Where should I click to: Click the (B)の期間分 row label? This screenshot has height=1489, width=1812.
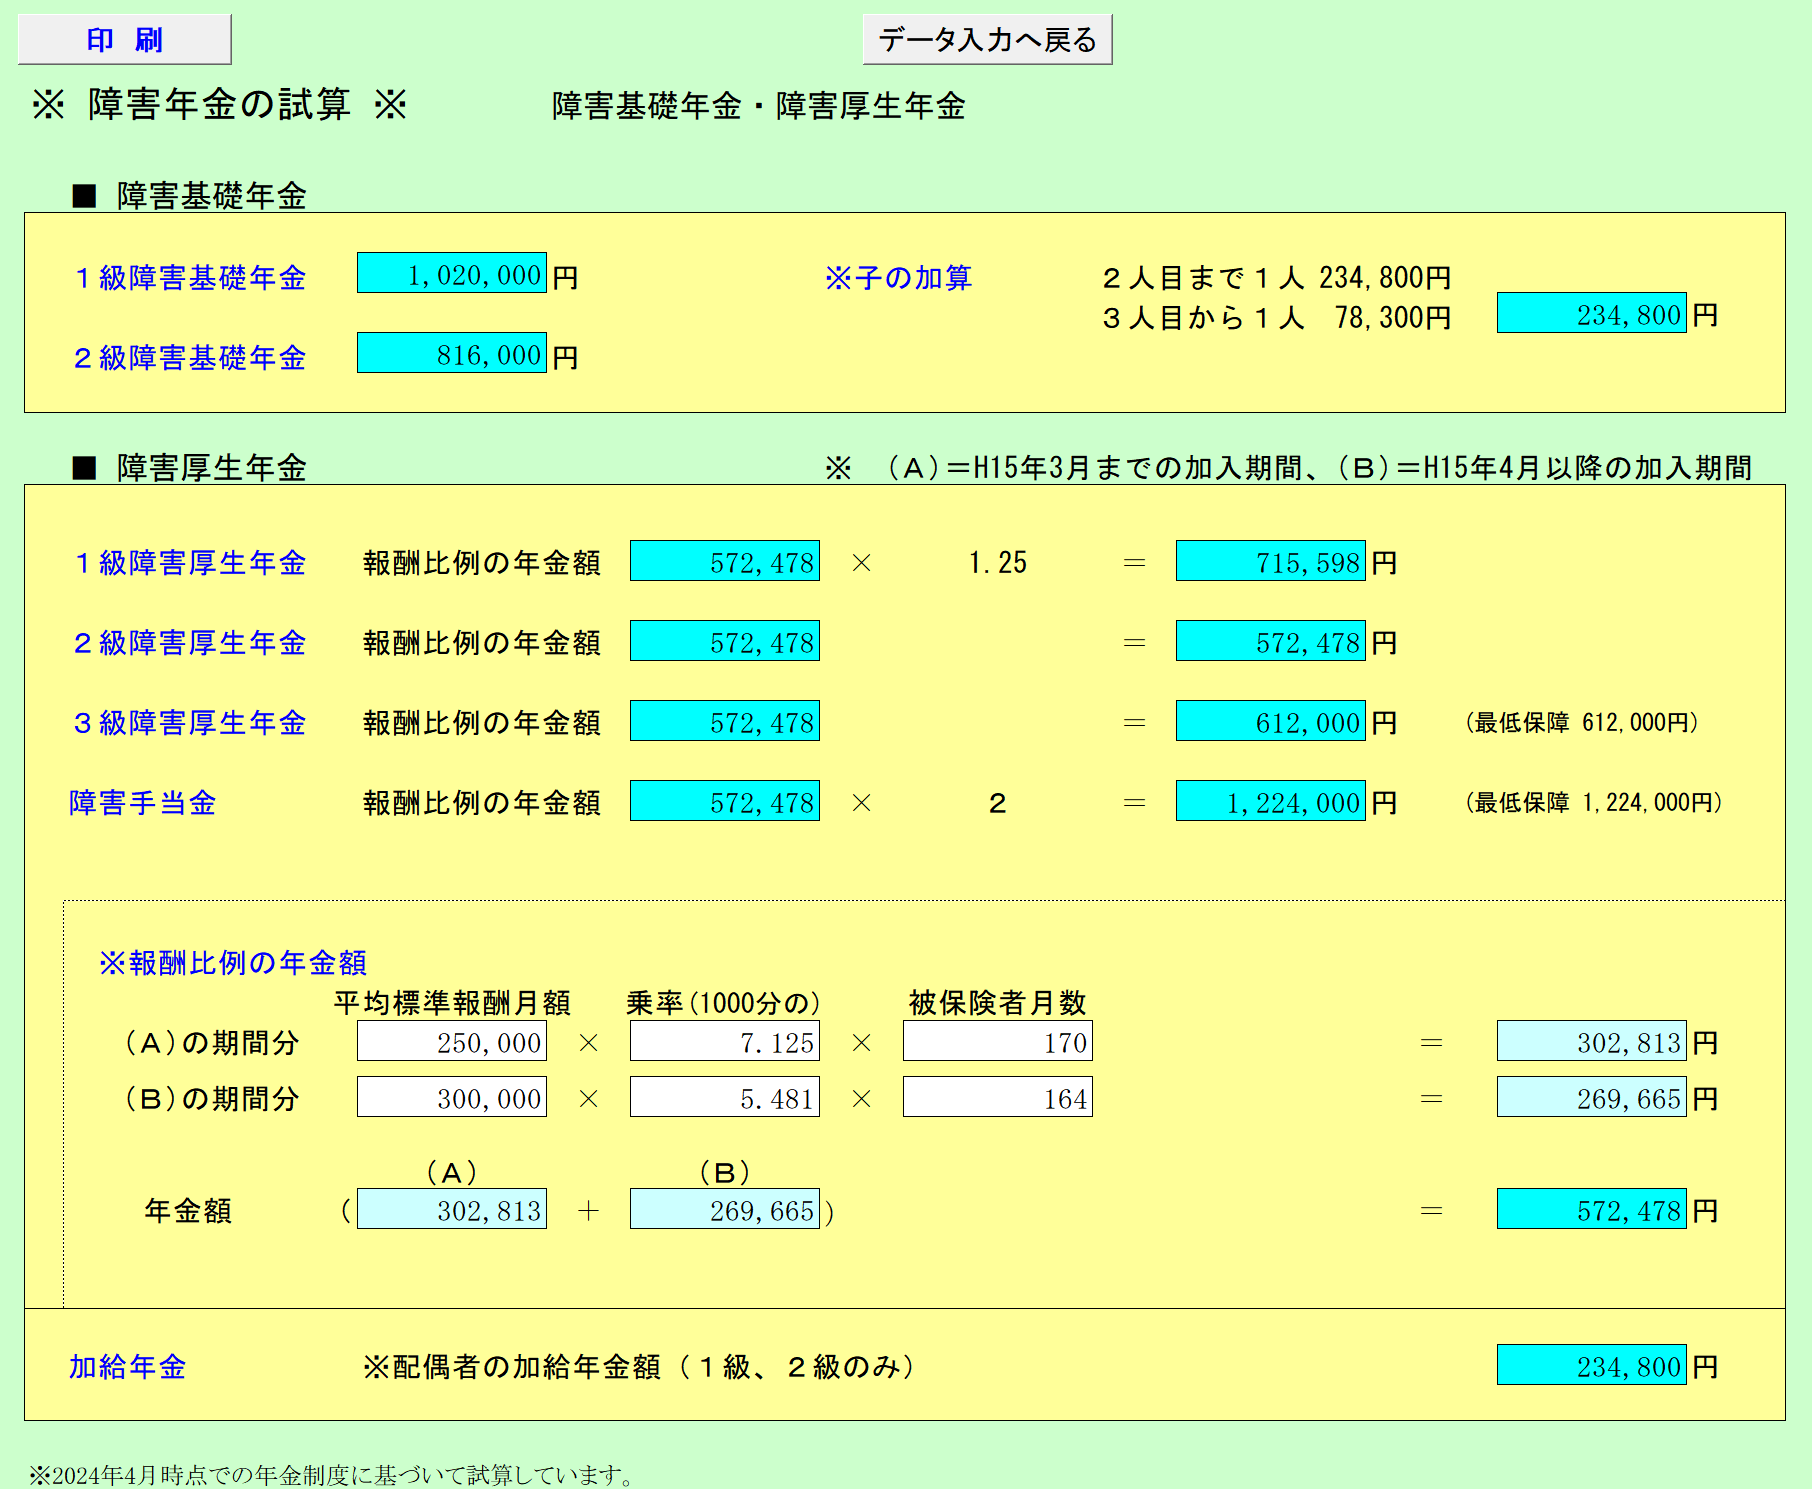coord(210,1098)
